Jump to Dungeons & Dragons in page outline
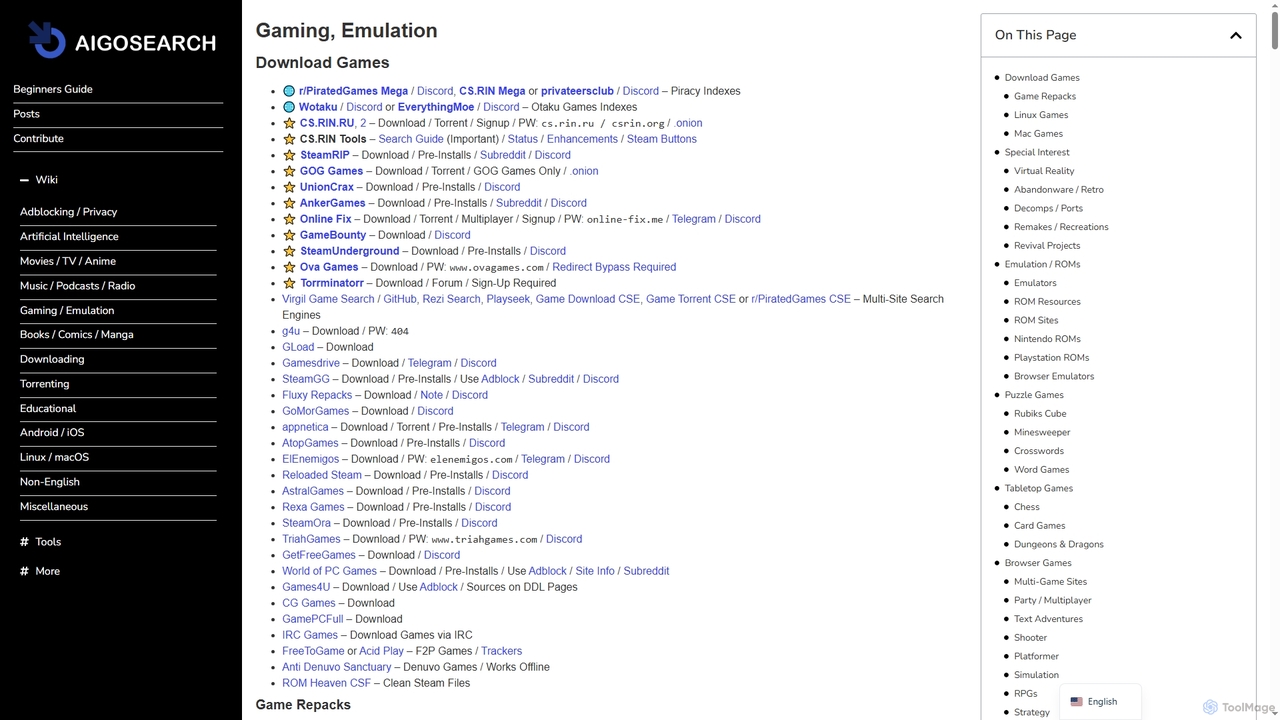The image size is (1280, 720). 1059,544
